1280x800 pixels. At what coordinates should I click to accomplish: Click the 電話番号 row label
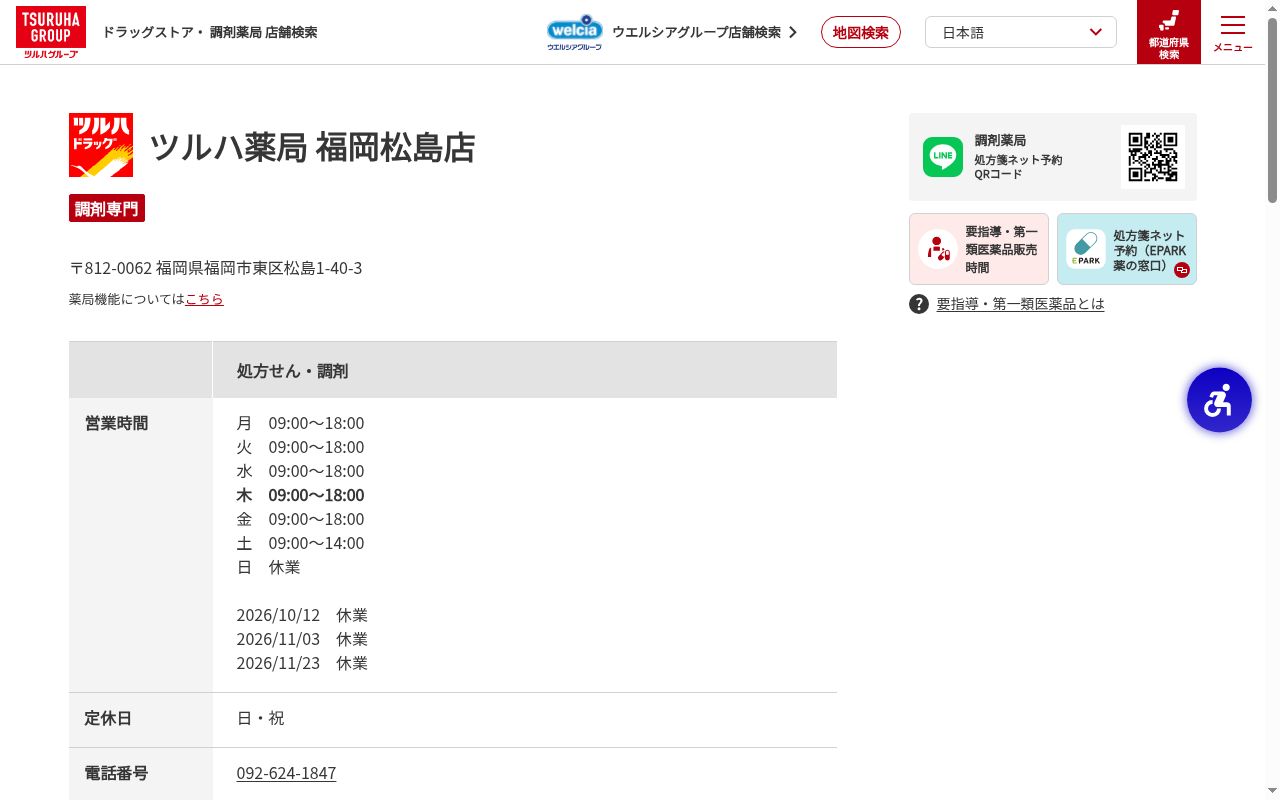[x=116, y=773]
